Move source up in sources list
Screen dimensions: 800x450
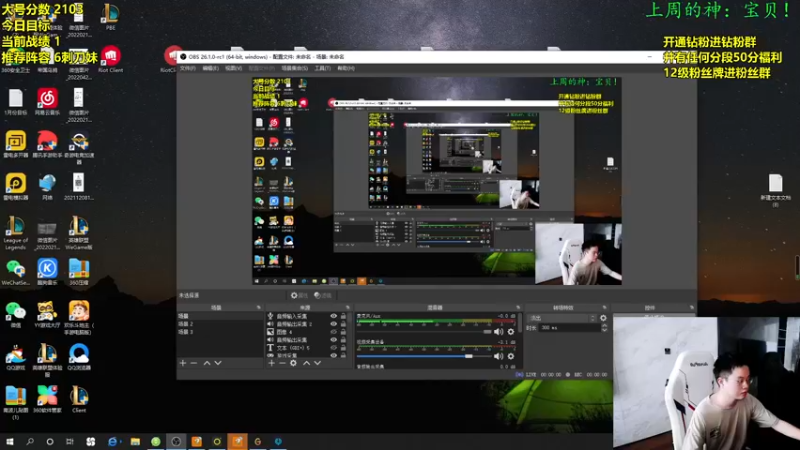(x=306, y=363)
